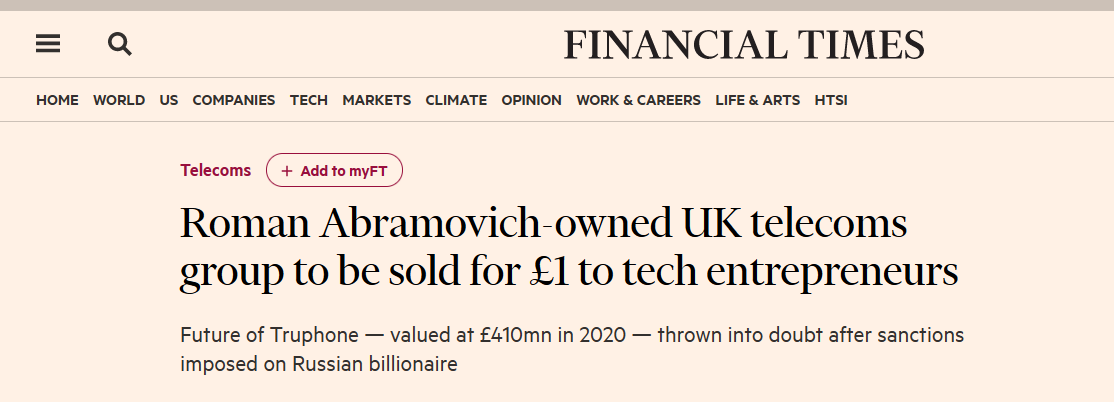
Task: Open the World section
Action: click(119, 100)
